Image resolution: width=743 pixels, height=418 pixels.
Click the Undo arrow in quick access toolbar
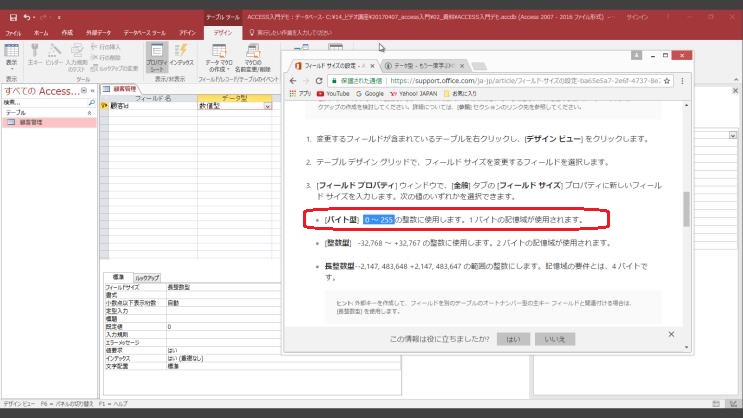tap(27, 18)
